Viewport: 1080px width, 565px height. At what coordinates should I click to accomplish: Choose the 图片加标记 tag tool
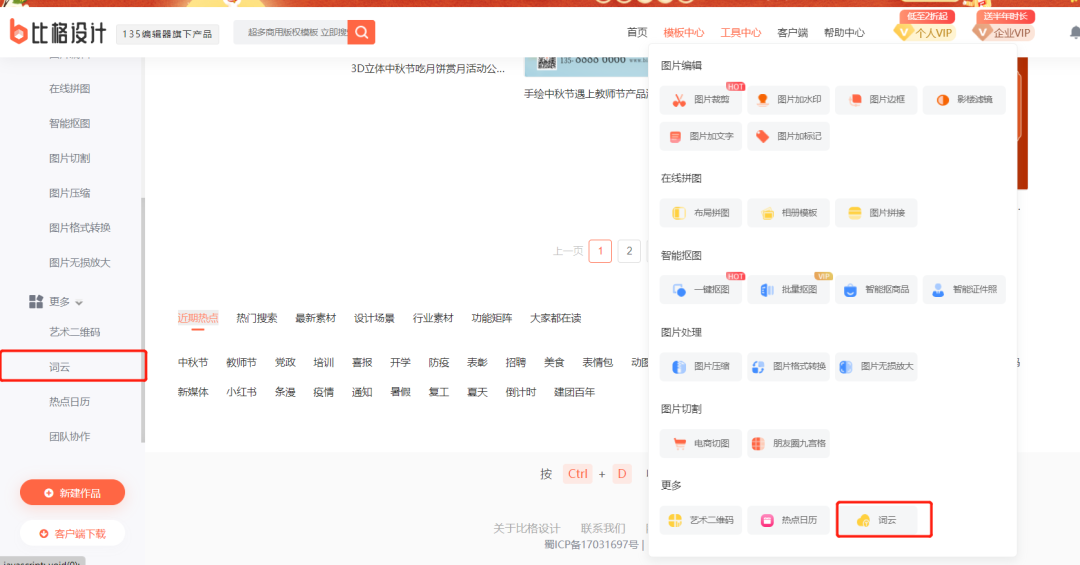pyautogui.click(x=789, y=136)
